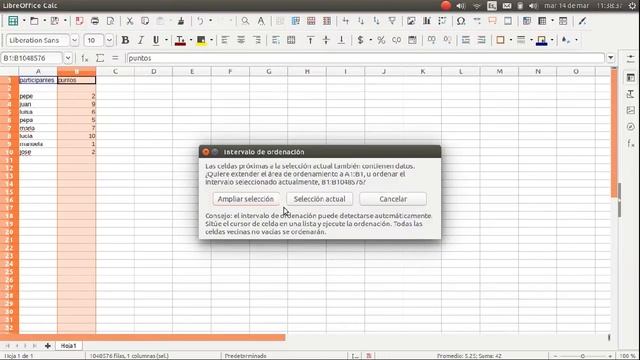The image size is (640, 360).
Task: Toggle the AutoFilter funnel
Action: coord(392,21)
